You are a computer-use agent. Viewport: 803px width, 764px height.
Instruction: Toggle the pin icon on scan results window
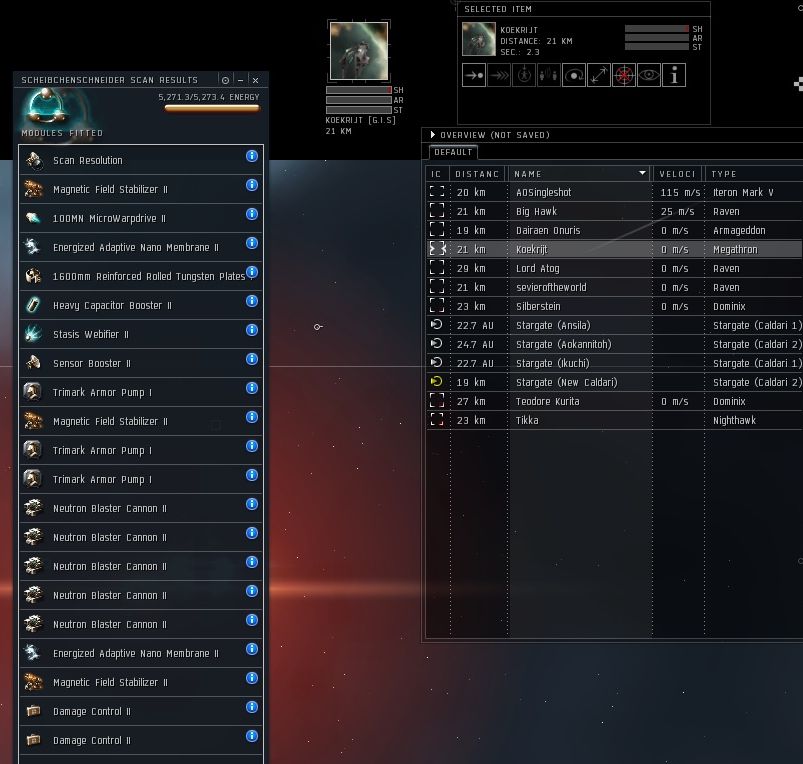(225, 80)
